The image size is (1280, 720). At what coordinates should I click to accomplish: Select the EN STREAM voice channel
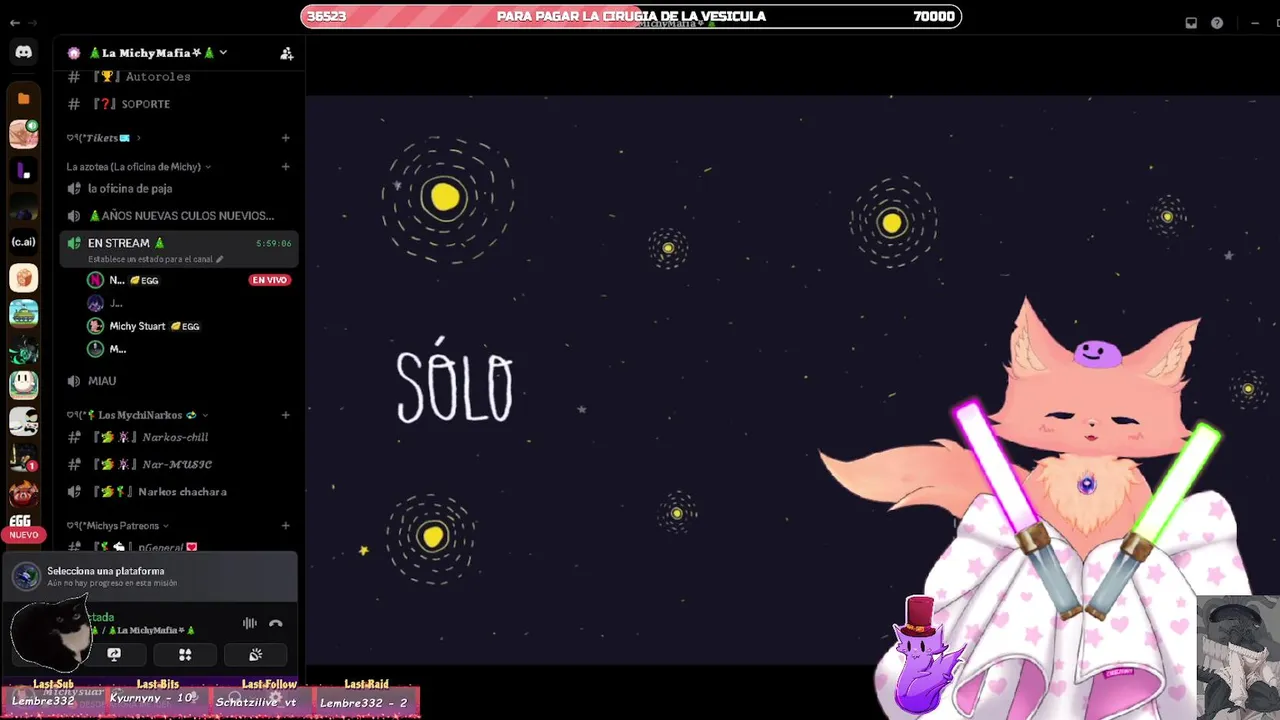(179, 249)
